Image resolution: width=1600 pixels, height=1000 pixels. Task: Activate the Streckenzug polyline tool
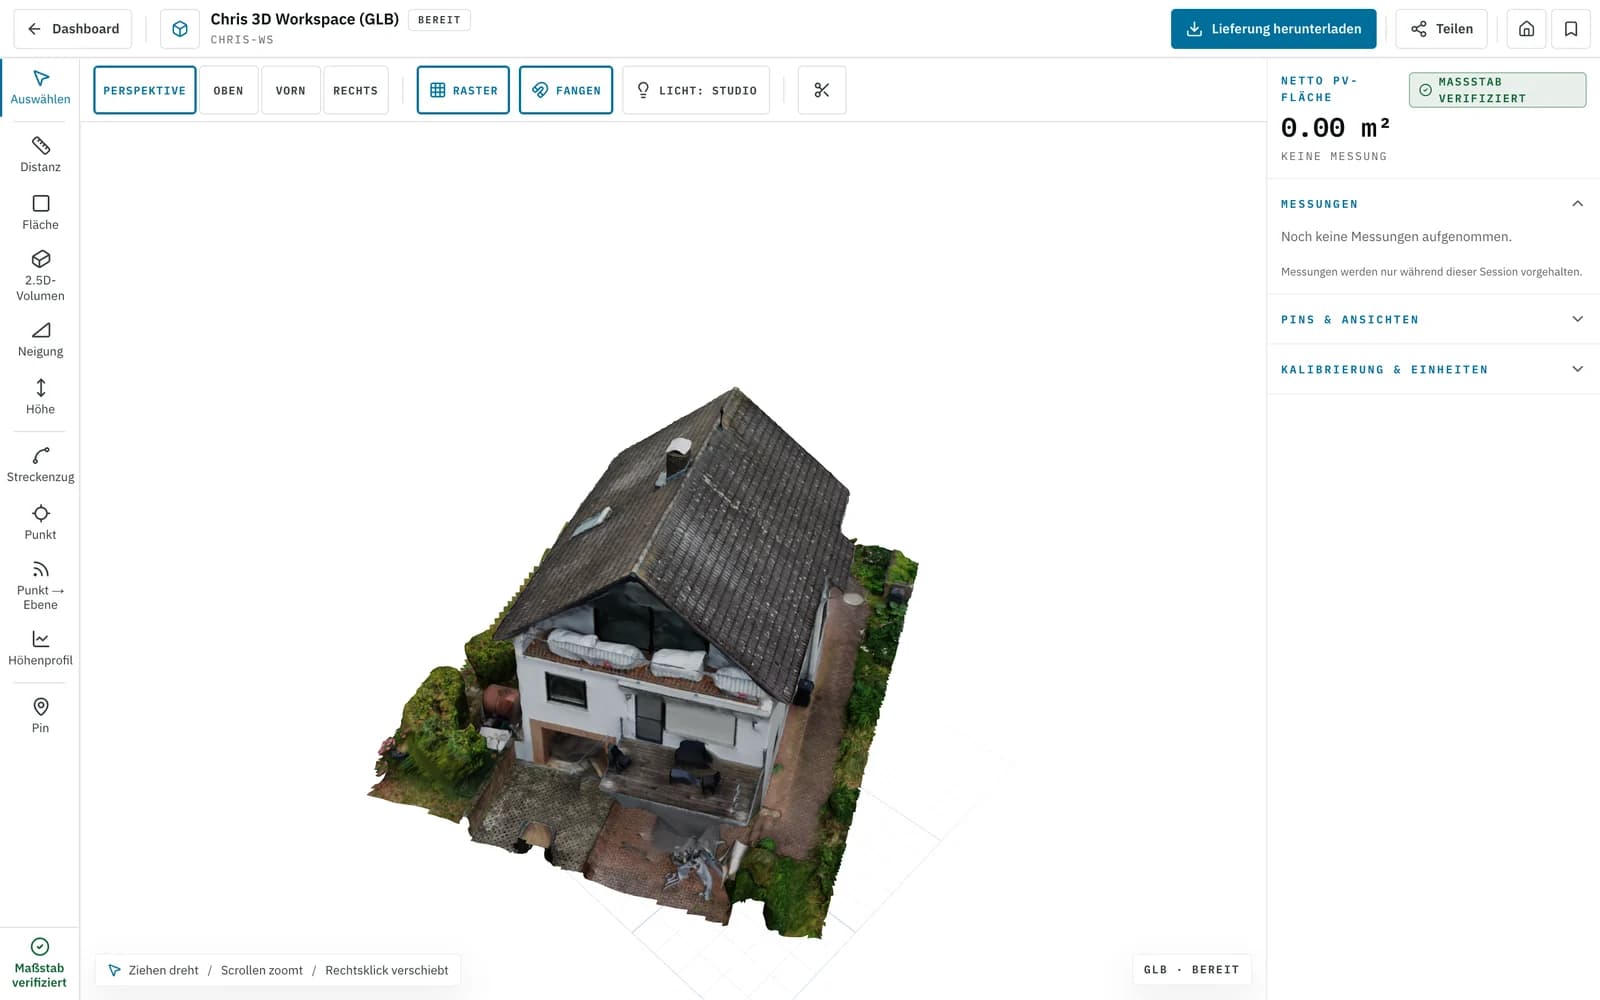[x=40, y=465]
